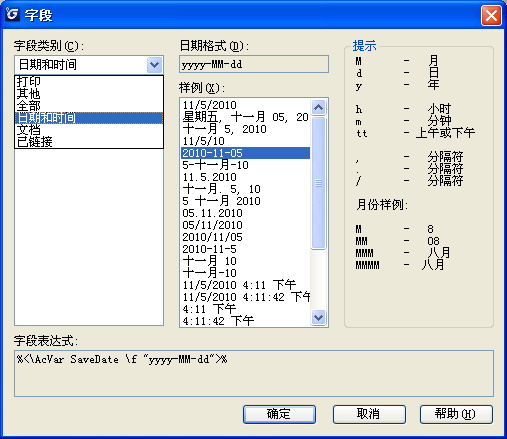Click the sample list scrollbar thumb
Screen dimensions: 507x439
318,183
